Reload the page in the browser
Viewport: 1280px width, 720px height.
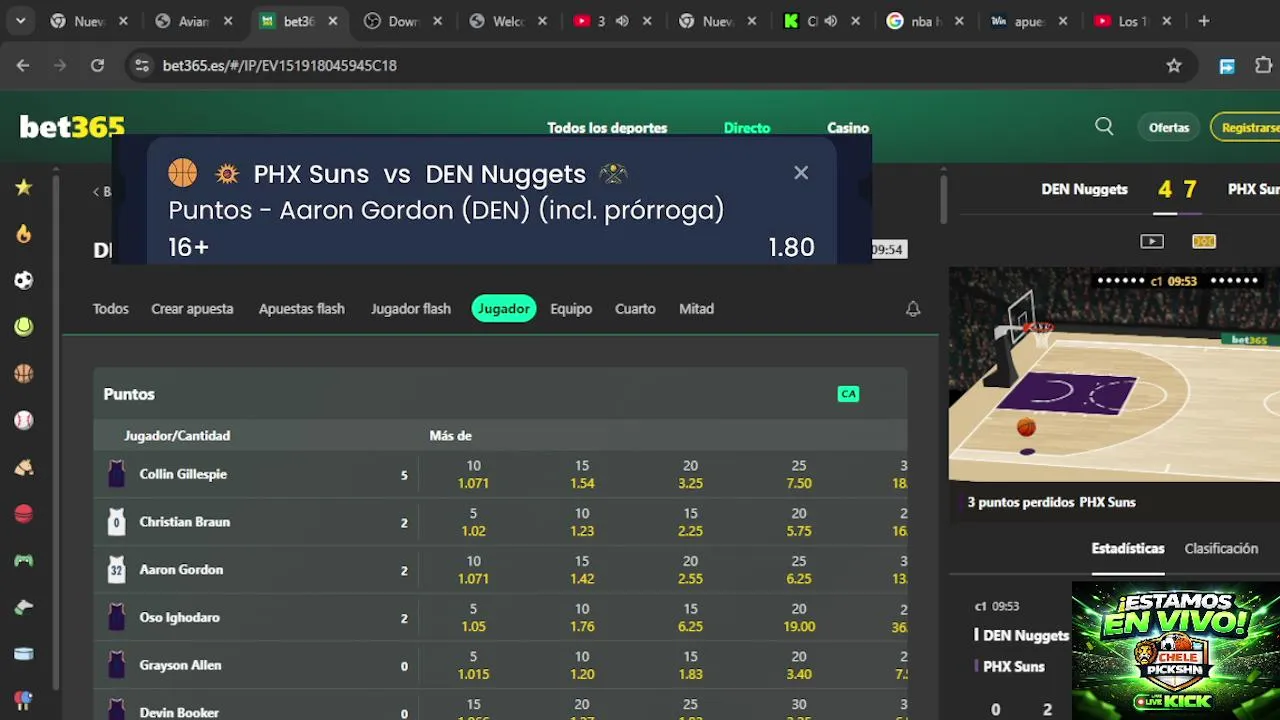[97, 65]
